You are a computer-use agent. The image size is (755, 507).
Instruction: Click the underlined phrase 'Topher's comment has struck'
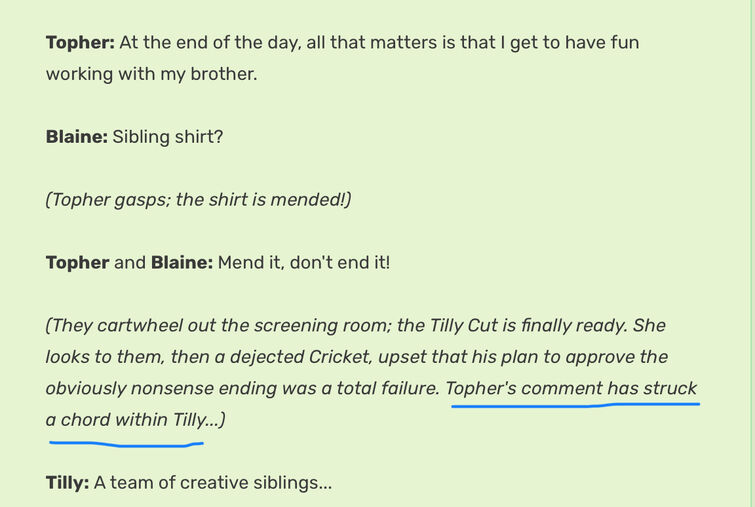[571, 388]
